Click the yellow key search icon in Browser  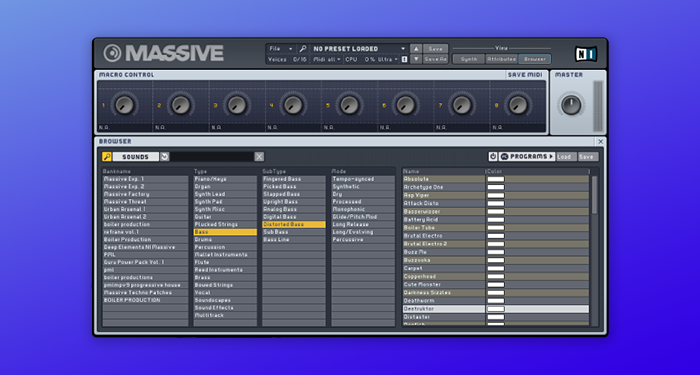coord(107,157)
